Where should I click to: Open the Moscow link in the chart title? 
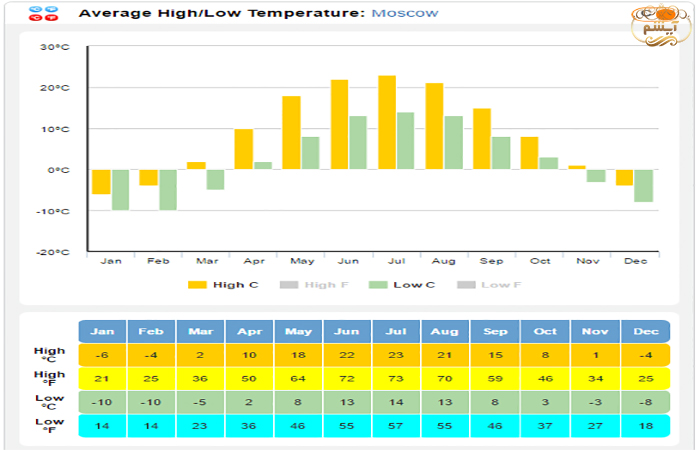click(404, 13)
